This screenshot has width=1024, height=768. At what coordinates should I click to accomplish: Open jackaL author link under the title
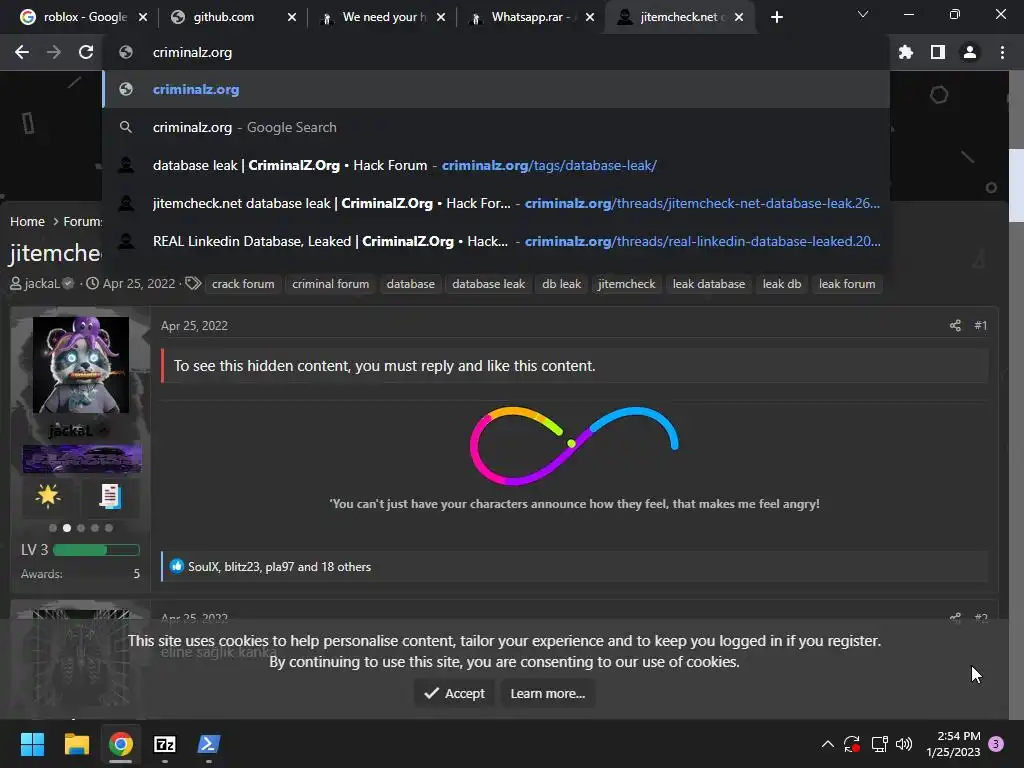[42, 283]
